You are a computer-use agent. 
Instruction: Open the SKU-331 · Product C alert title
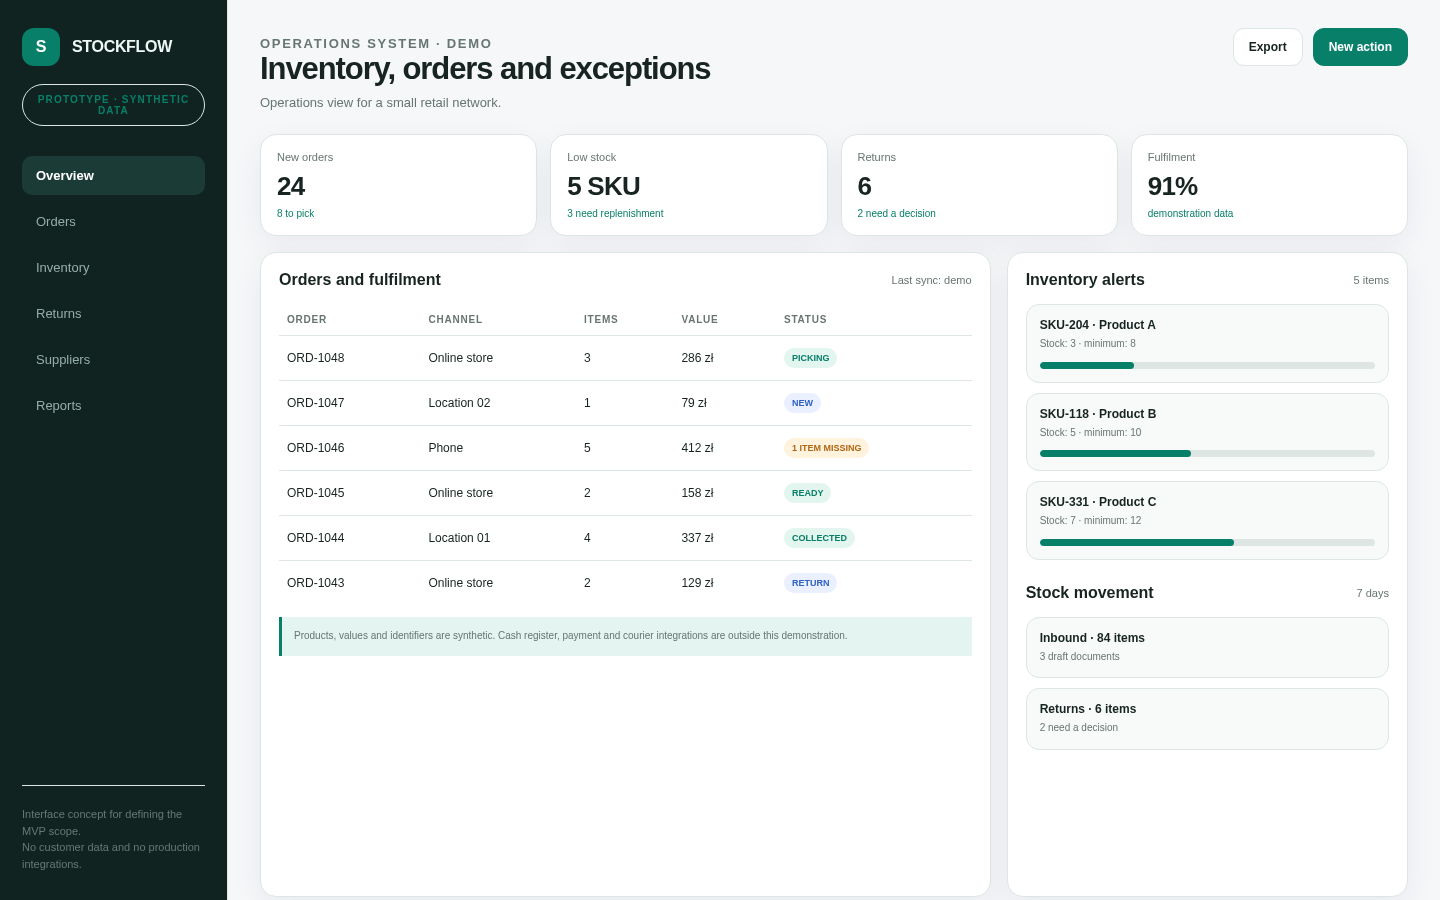pos(1098,502)
